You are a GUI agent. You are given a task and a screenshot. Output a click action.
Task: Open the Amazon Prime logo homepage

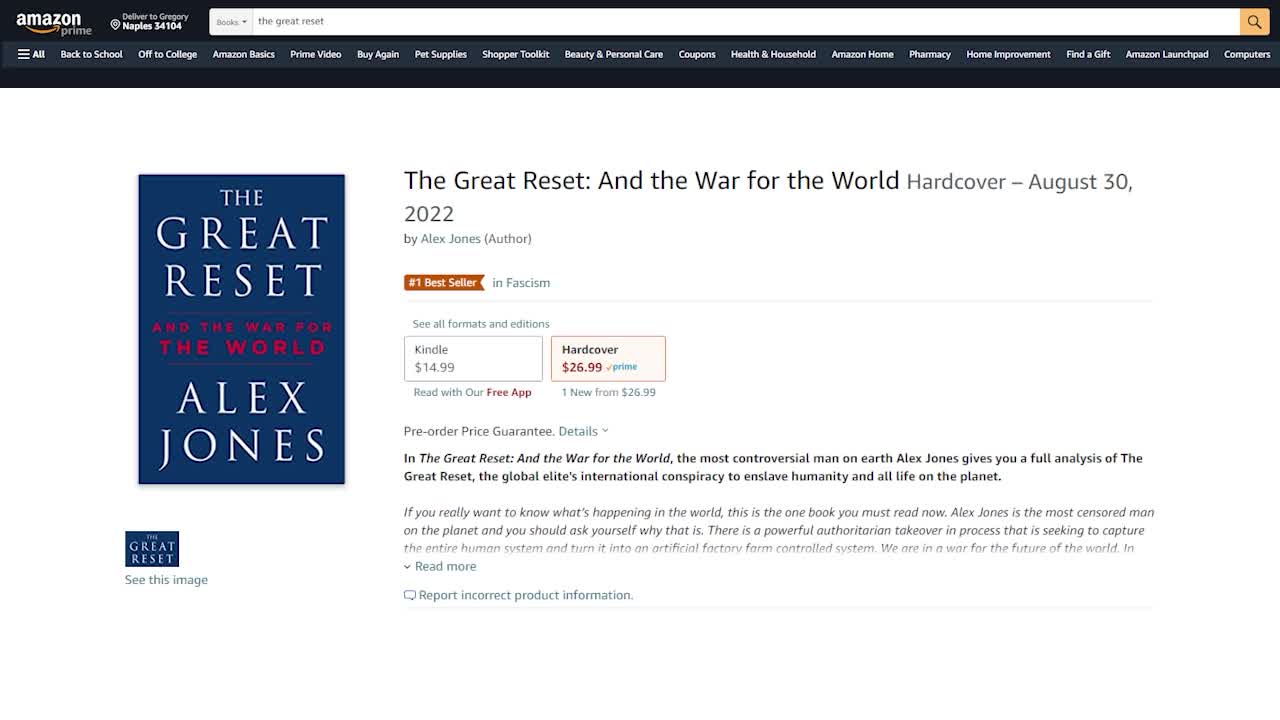pyautogui.click(x=53, y=23)
